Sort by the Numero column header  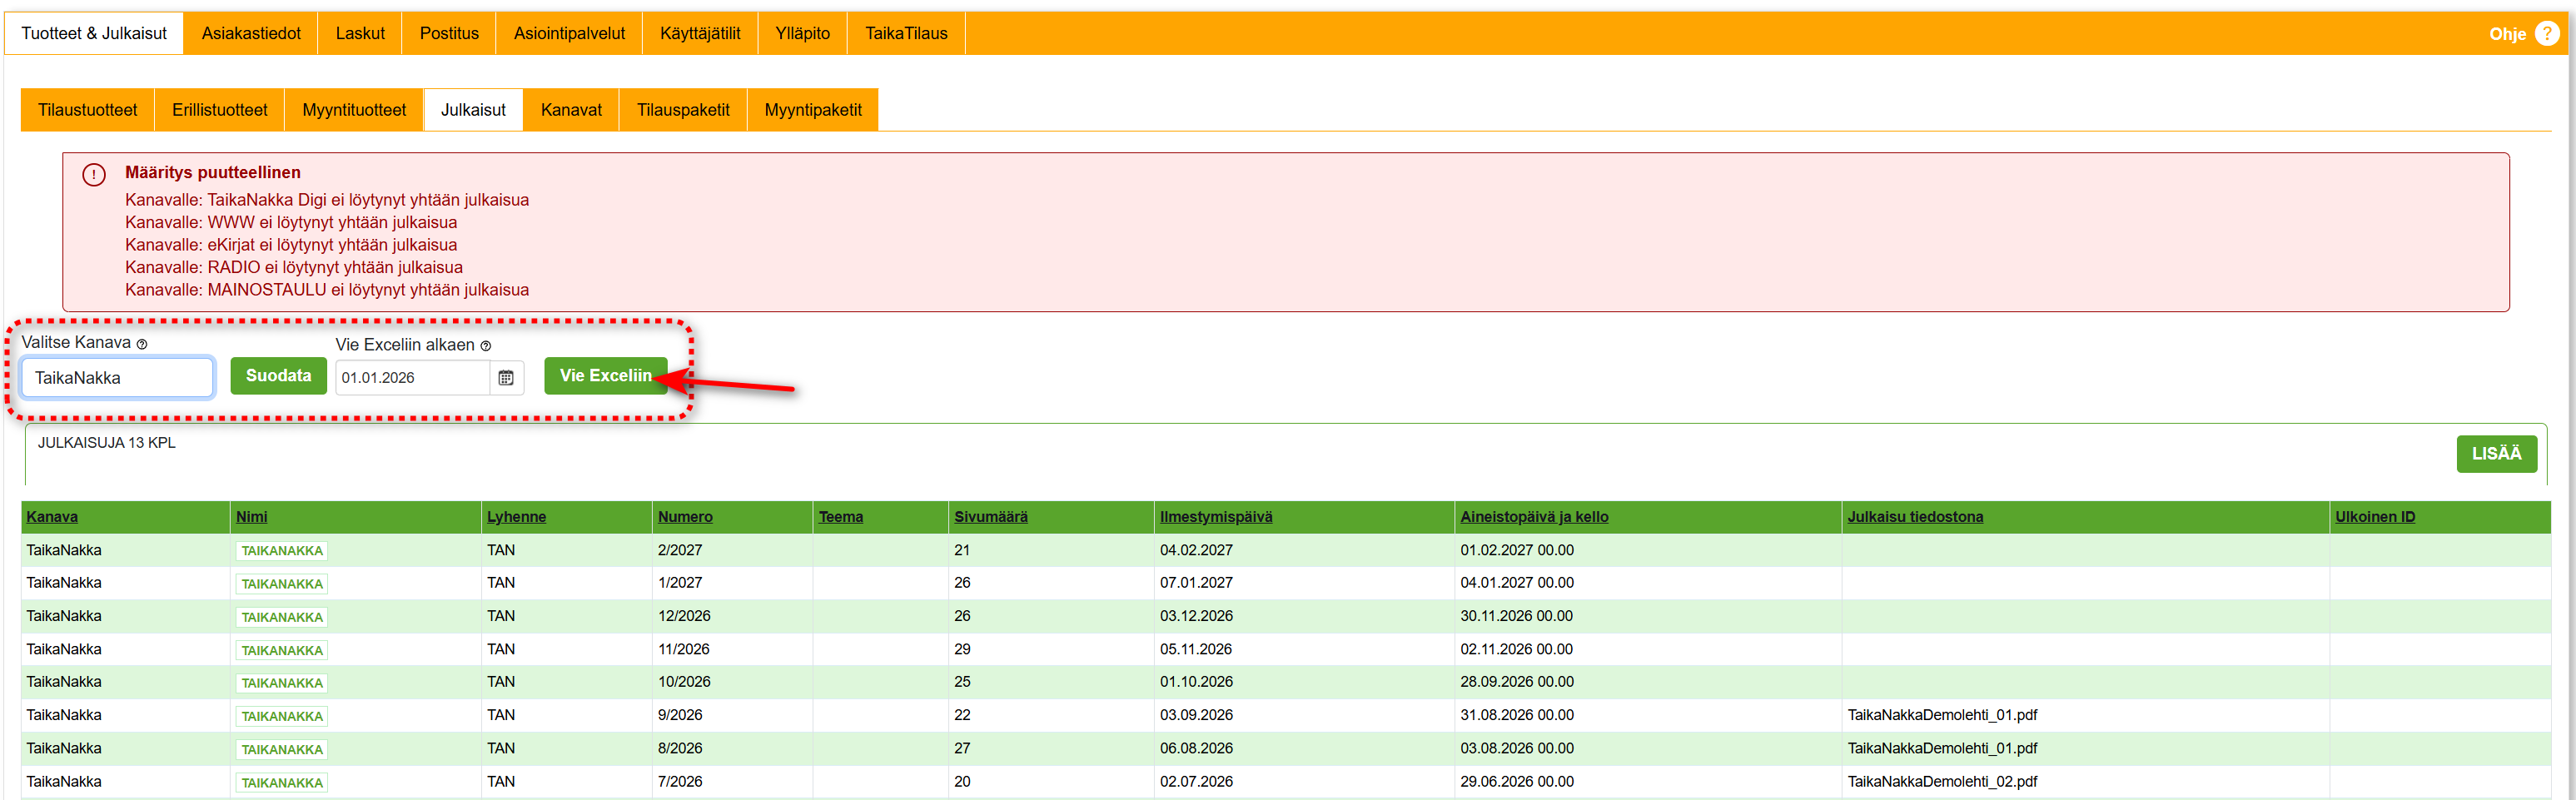[685, 517]
